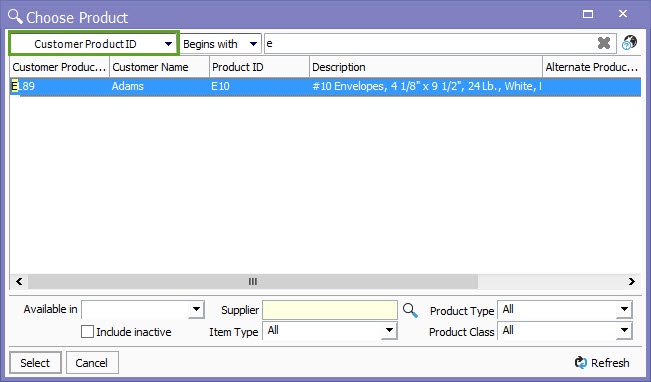Clear the search text with X icon
The height and width of the screenshot is (382, 651).
(x=604, y=43)
